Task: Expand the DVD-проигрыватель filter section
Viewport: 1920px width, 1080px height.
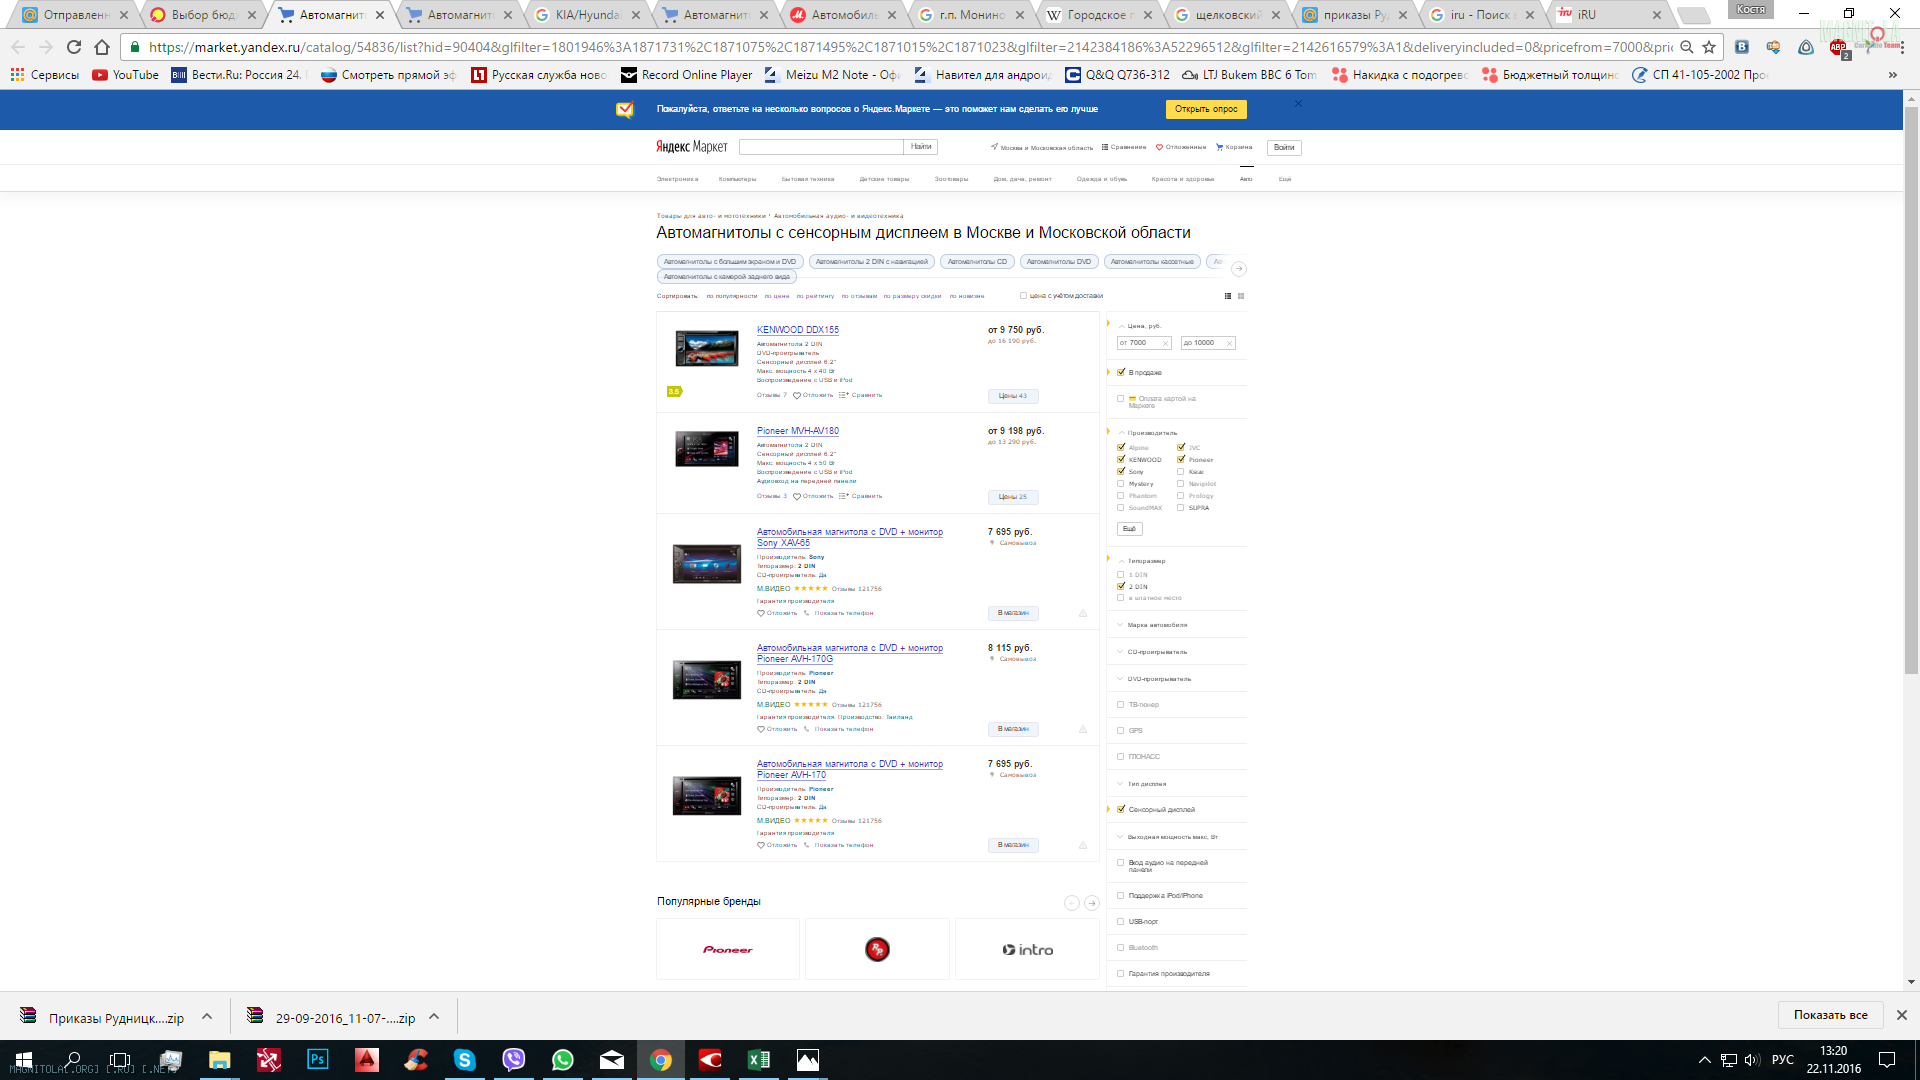Action: pos(1158,679)
